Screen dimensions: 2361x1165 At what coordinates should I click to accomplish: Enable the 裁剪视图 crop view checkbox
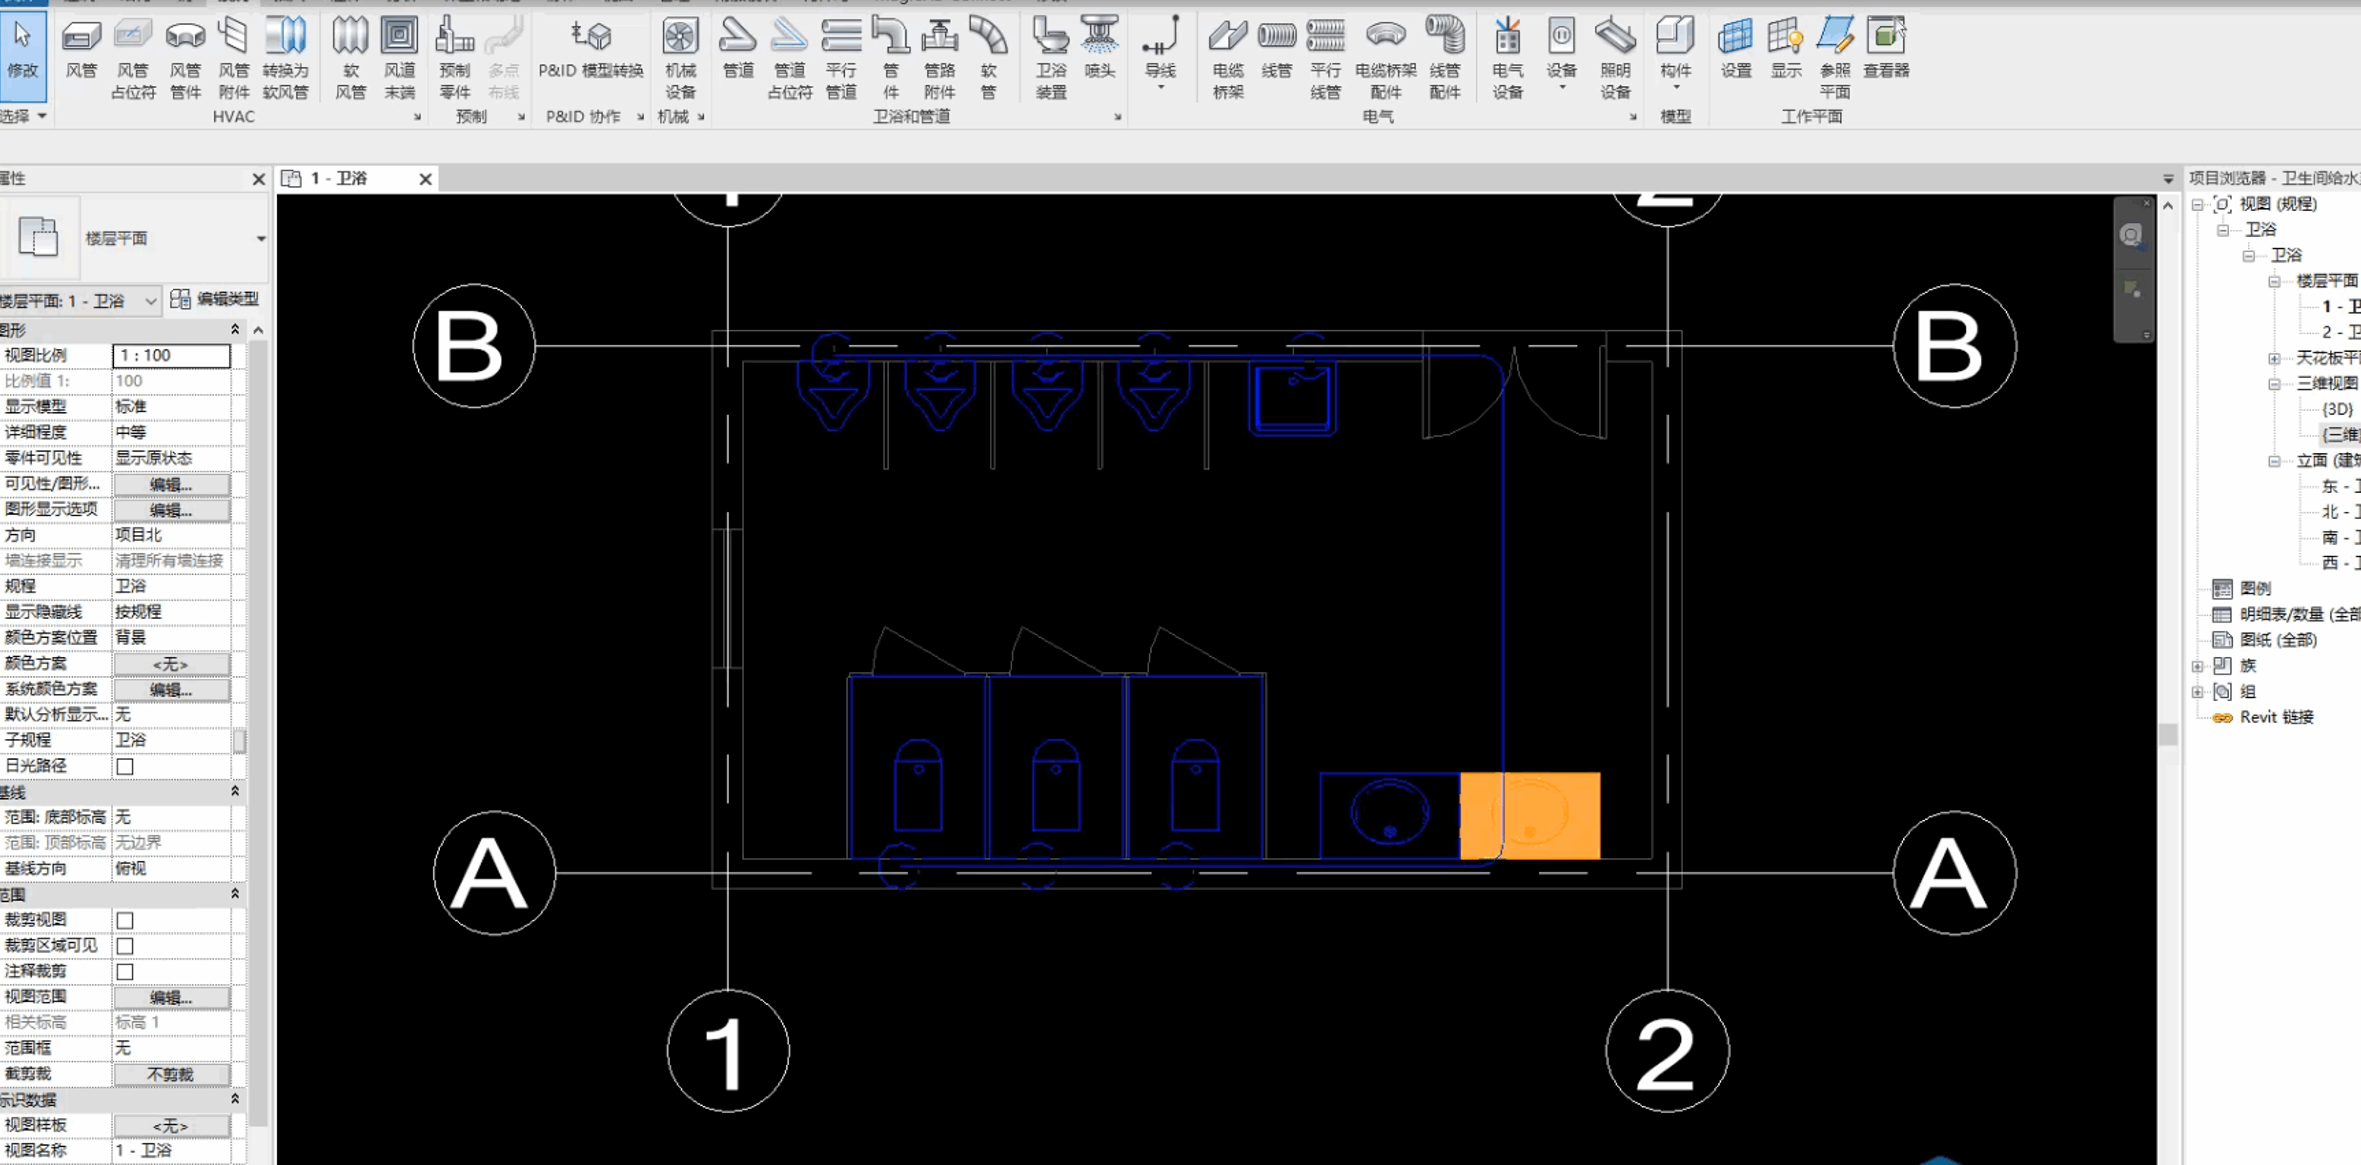tap(125, 920)
